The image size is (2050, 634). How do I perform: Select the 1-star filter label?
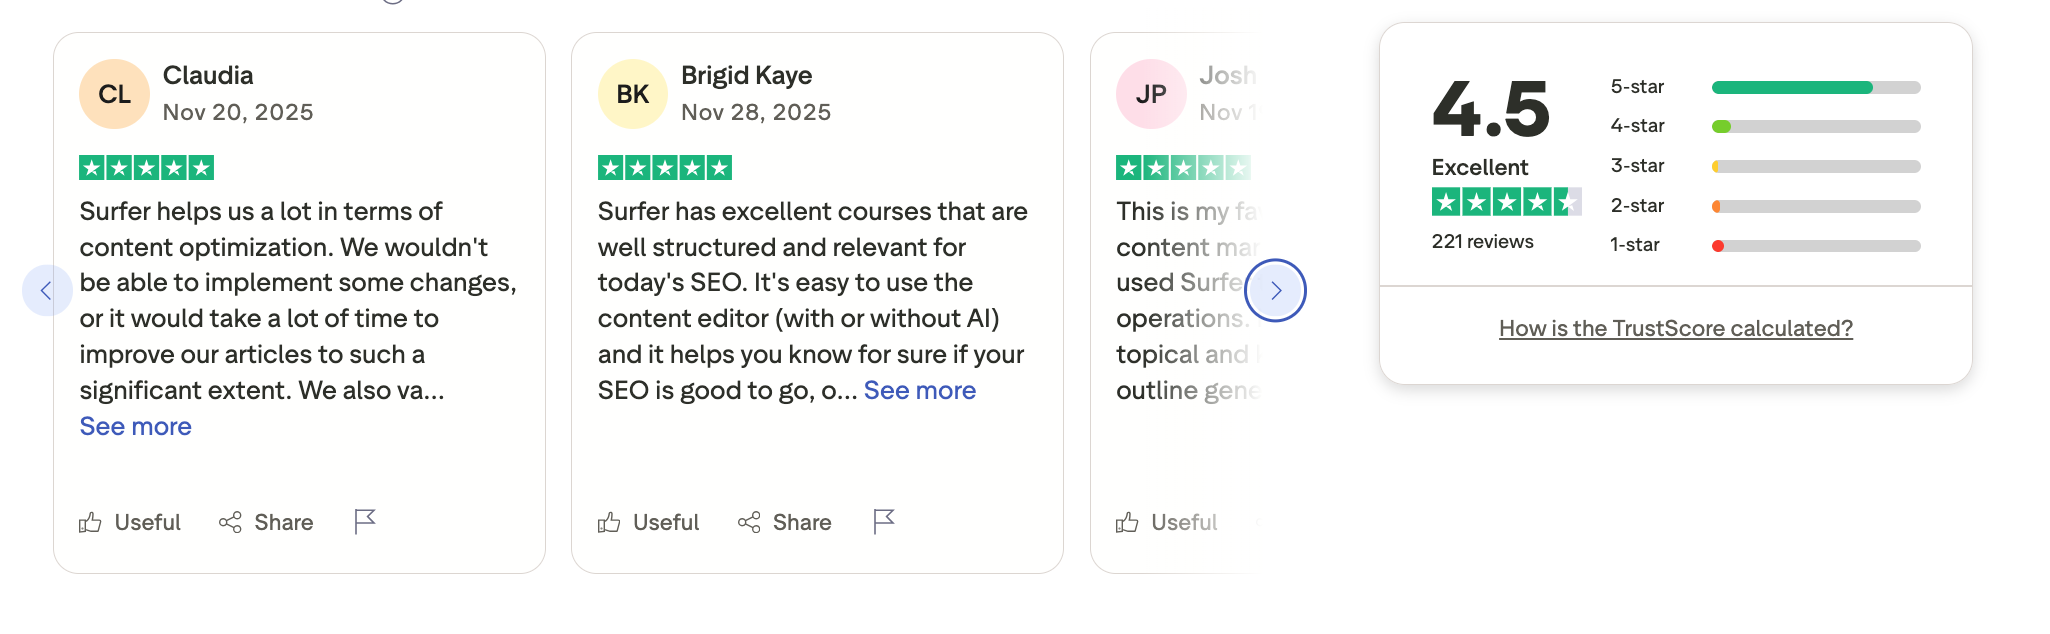click(x=1635, y=244)
